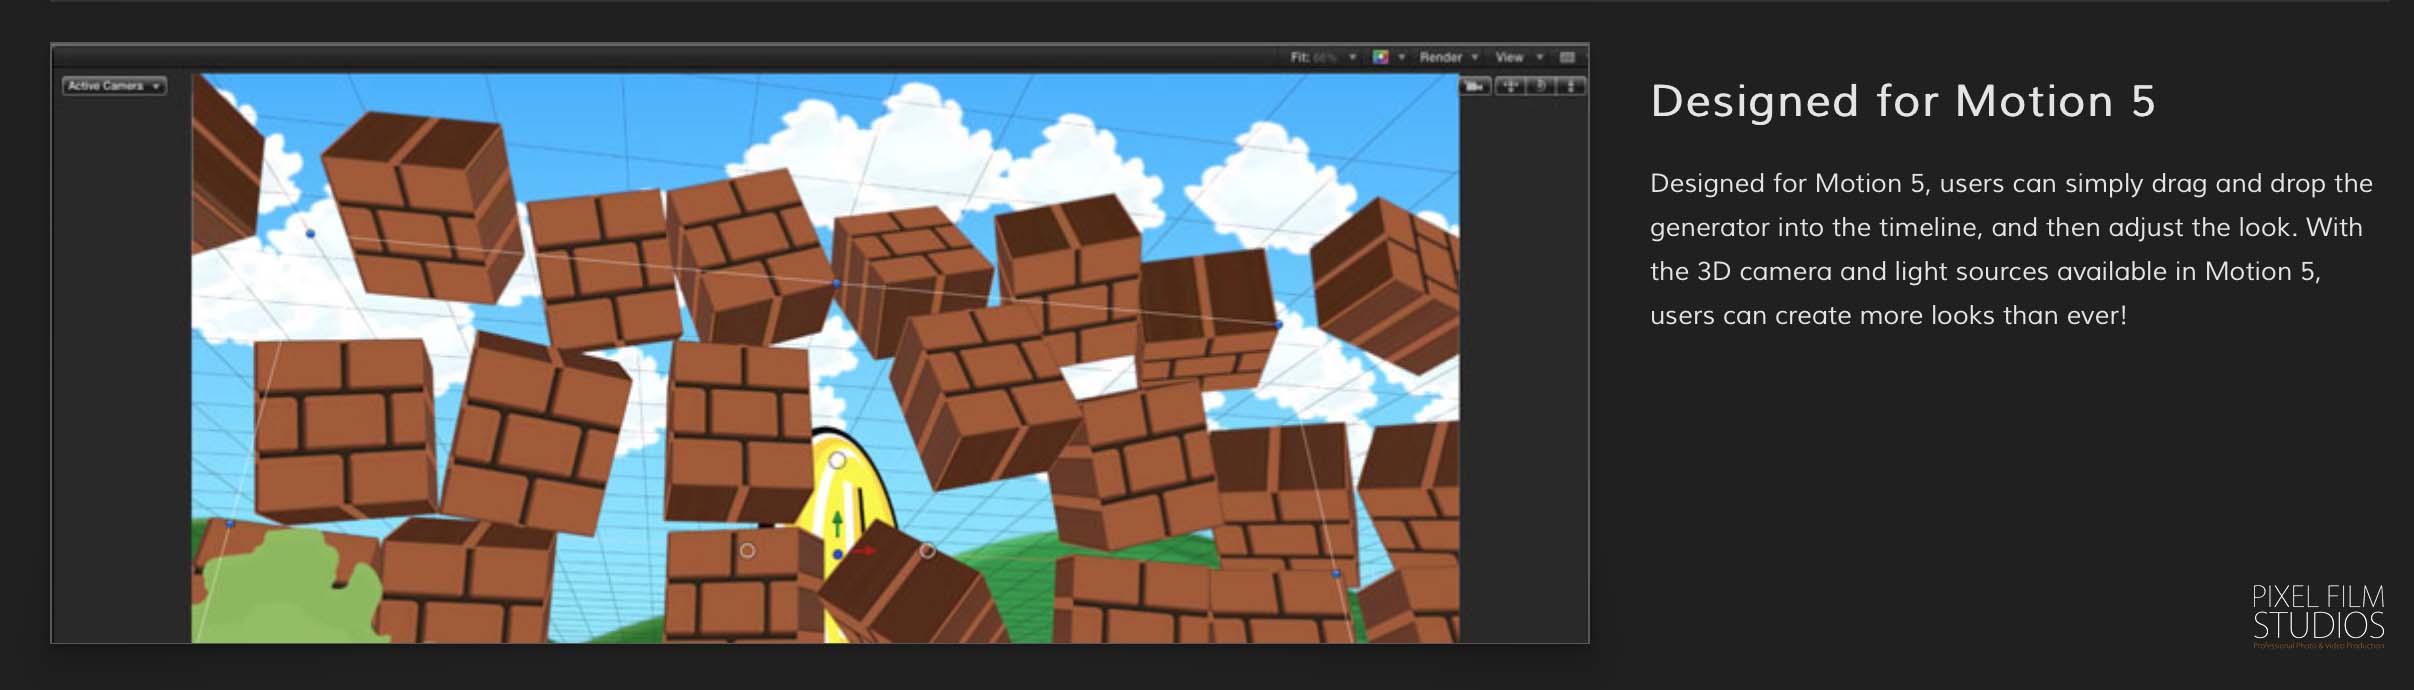The width and height of the screenshot is (2414, 690).
Task: Click the green Y-axis arrow handle
Action: [837, 523]
